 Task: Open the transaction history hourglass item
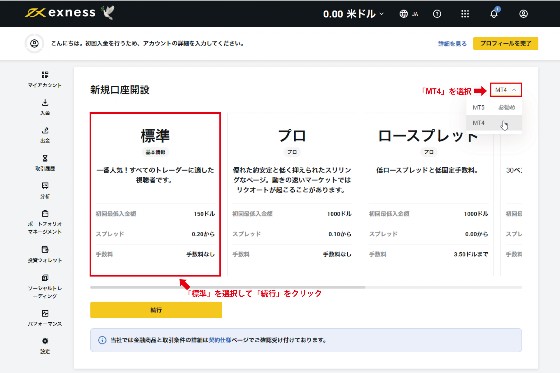click(x=45, y=163)
